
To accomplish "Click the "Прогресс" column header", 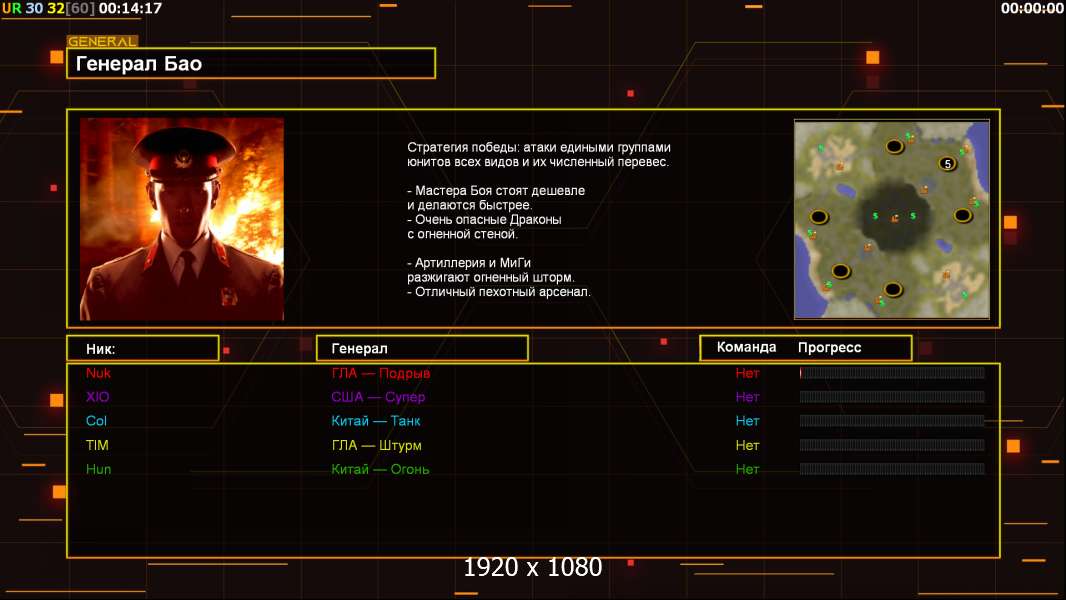I will click(829, 347).
